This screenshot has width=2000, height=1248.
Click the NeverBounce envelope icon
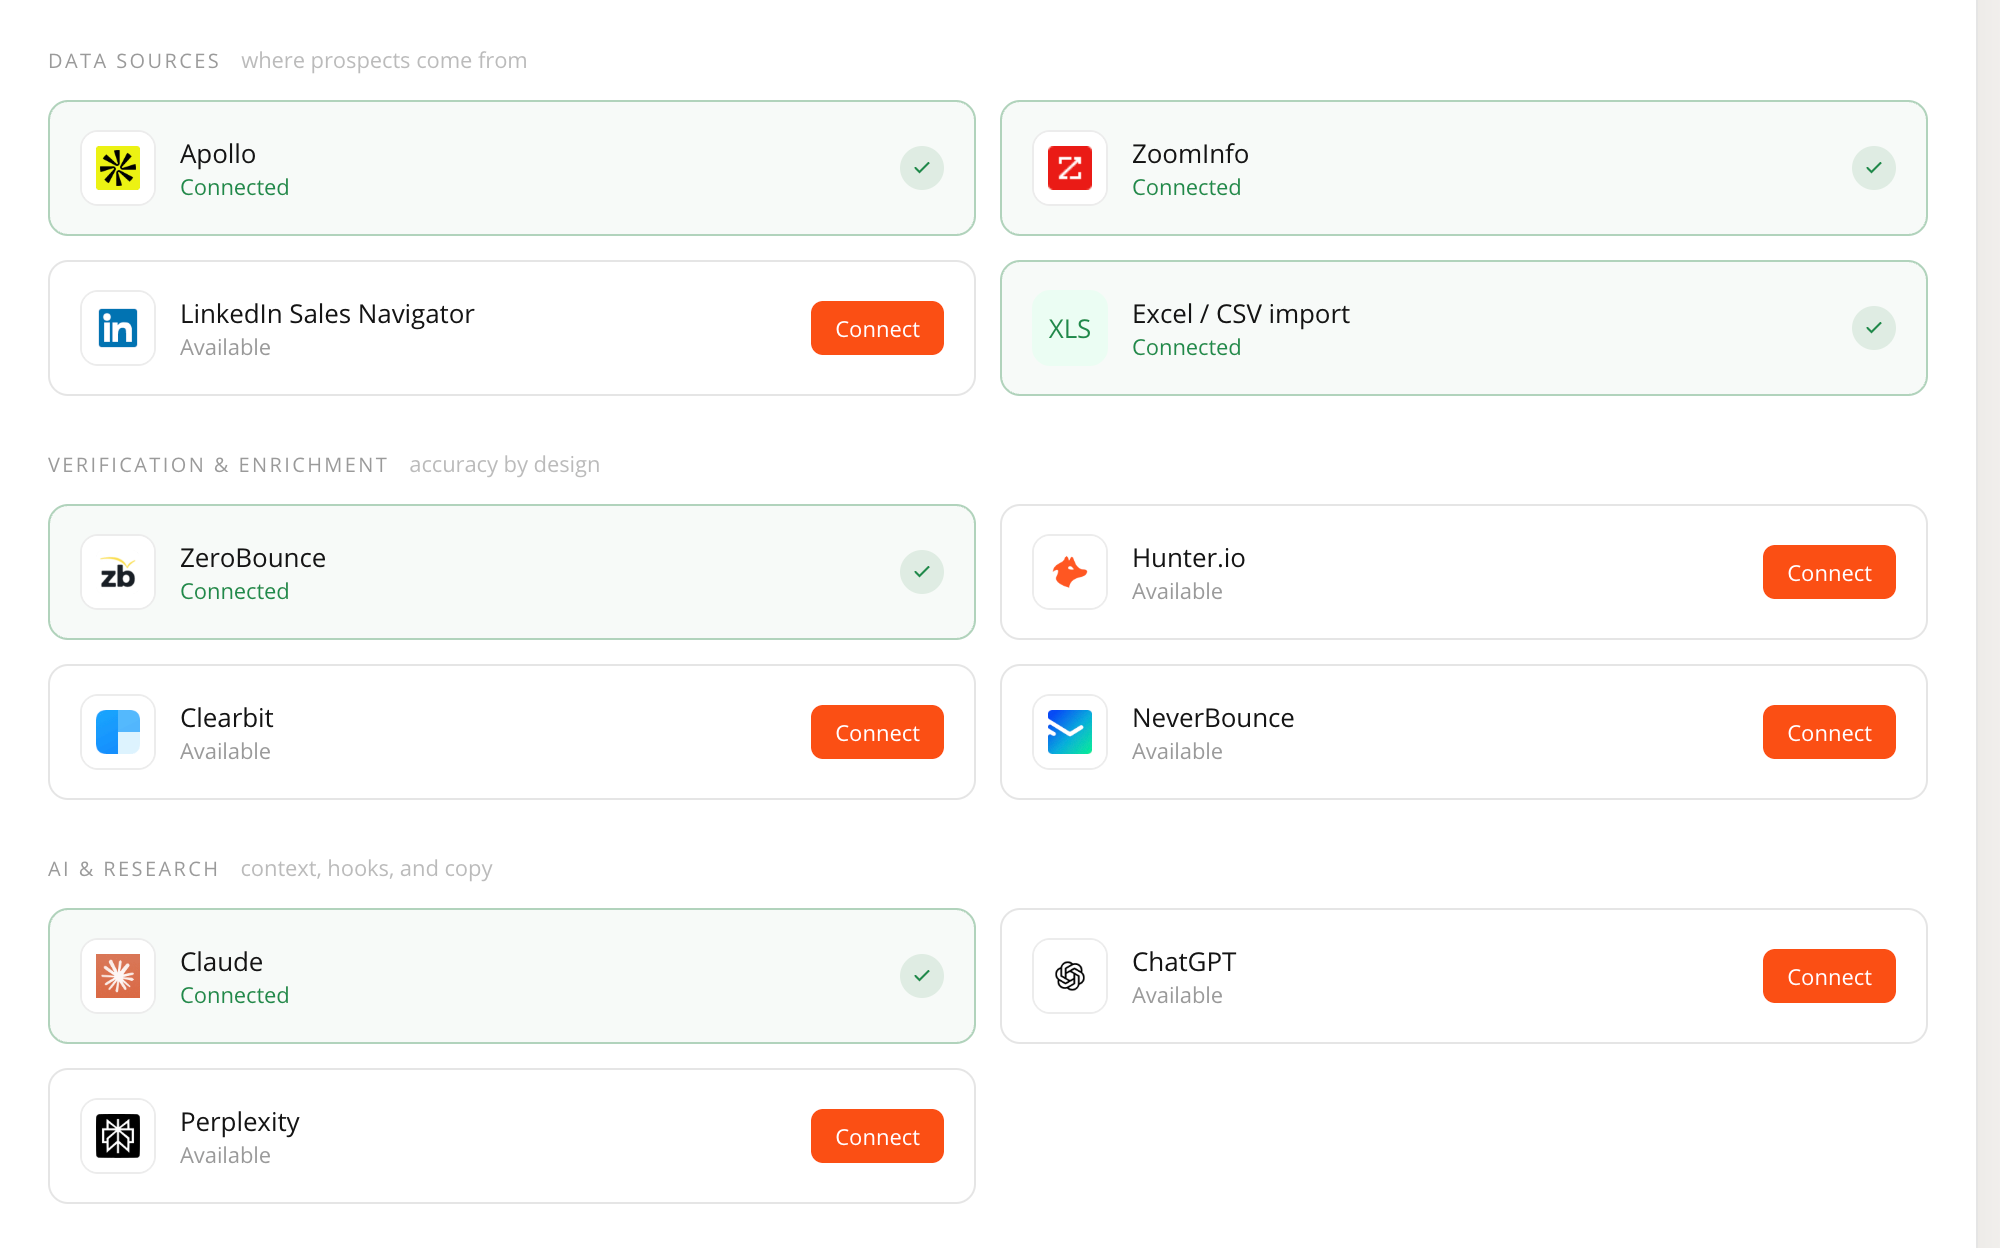point(1070,732)
